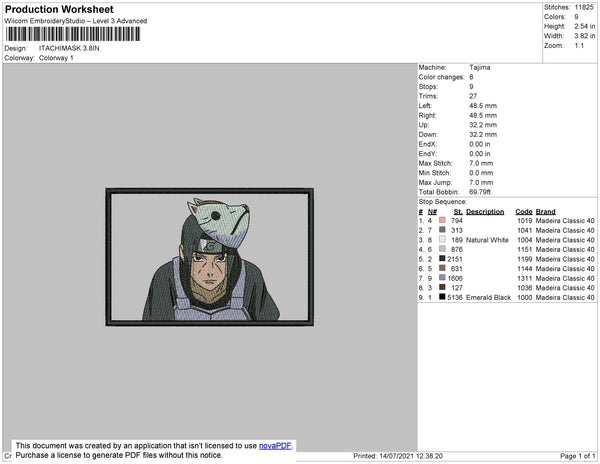This screenshot has height=464, width=600.
Task: Select the Max Stitch value 7.0 mm
Action: coord(481,163)
